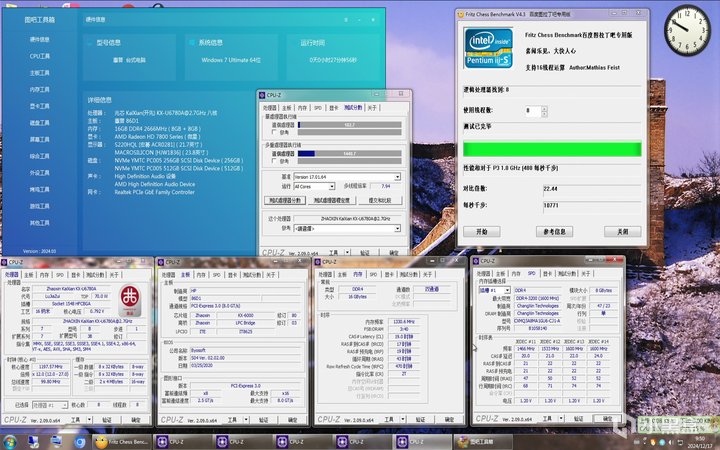Open the 处理器 #1 selector in CPU-Z processor window
The image size is (720, 450).
[x=50, y=405]
